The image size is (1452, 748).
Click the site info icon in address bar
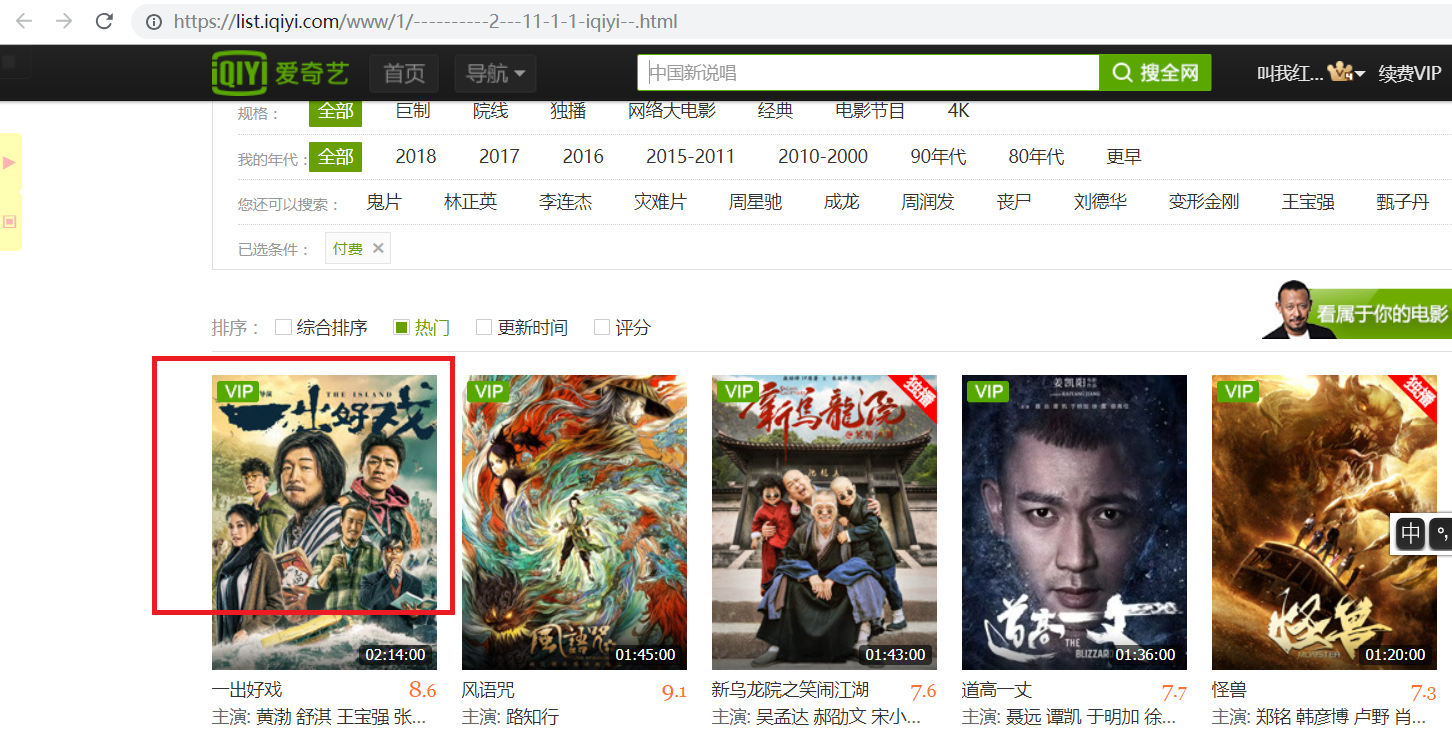(x=153, y=21)
